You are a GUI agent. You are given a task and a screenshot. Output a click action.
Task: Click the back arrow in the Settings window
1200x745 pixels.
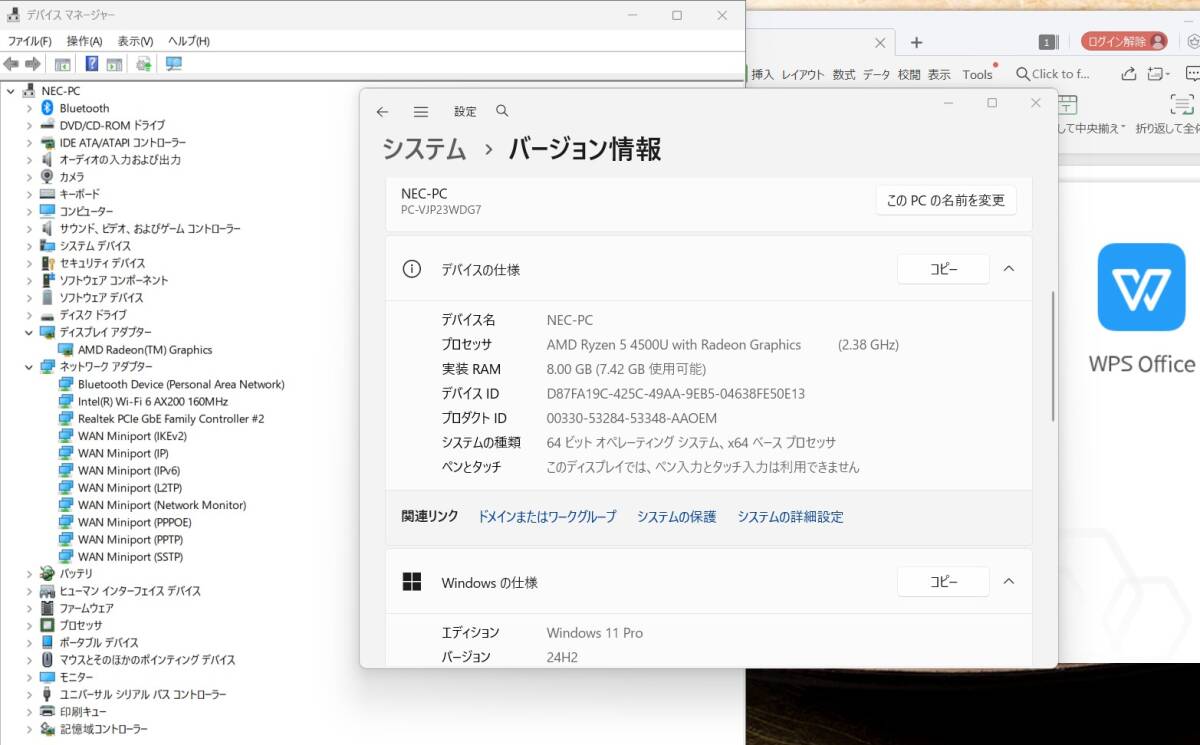[x=383, y=111]
